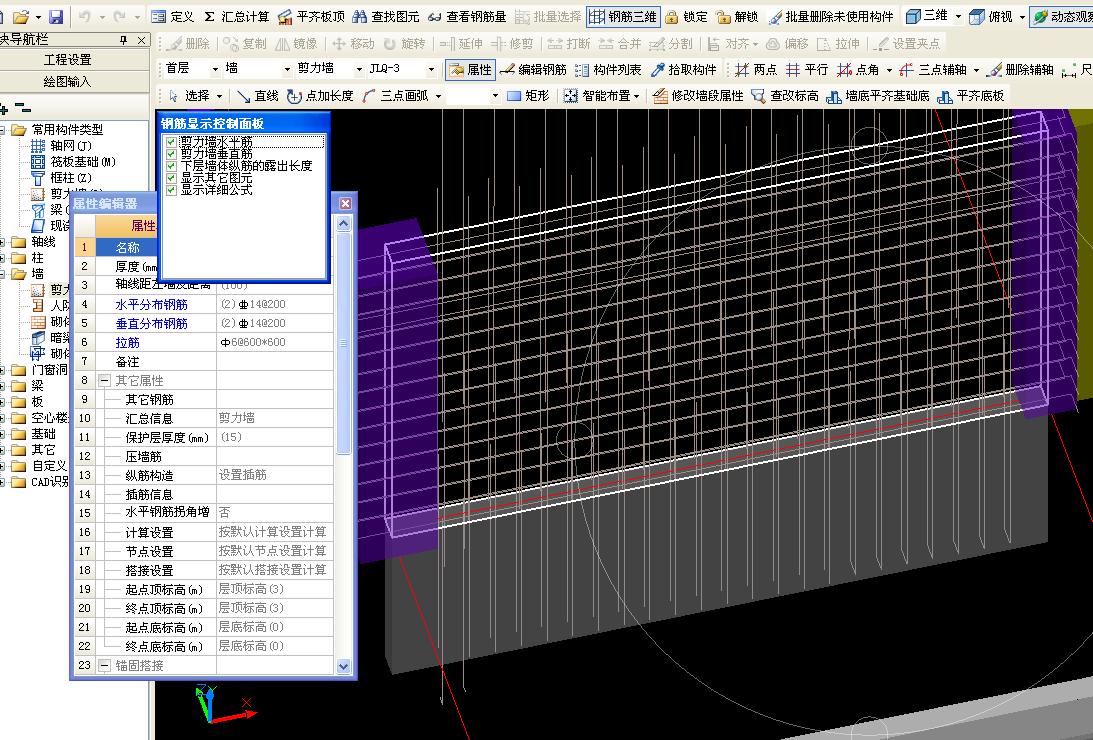1093x740 pixels.
Task: Switch to the 绘图输入 navigation tab
Action: 68,81
